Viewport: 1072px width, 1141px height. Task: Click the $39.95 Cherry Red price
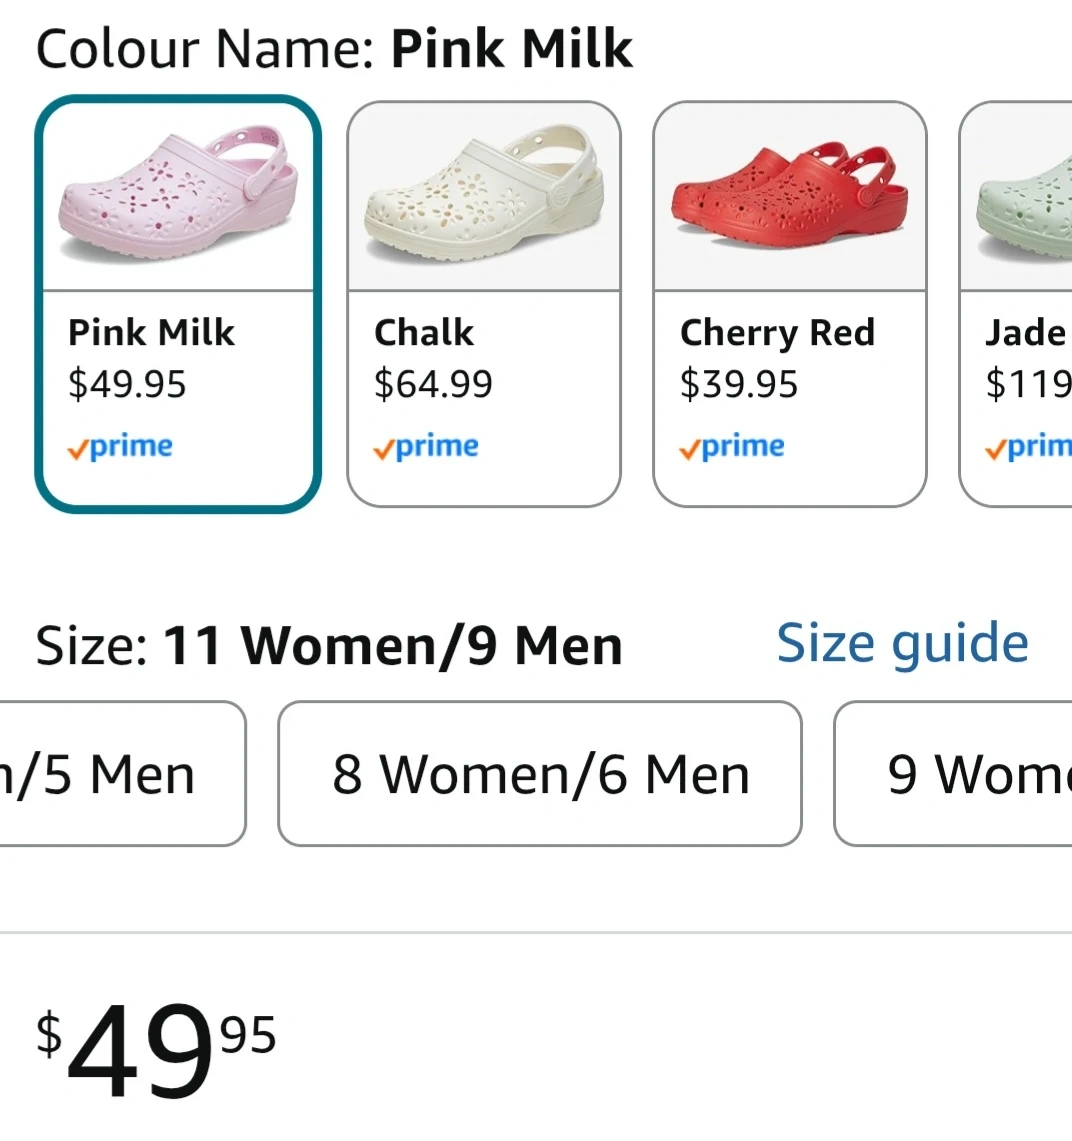click(739, 384)
